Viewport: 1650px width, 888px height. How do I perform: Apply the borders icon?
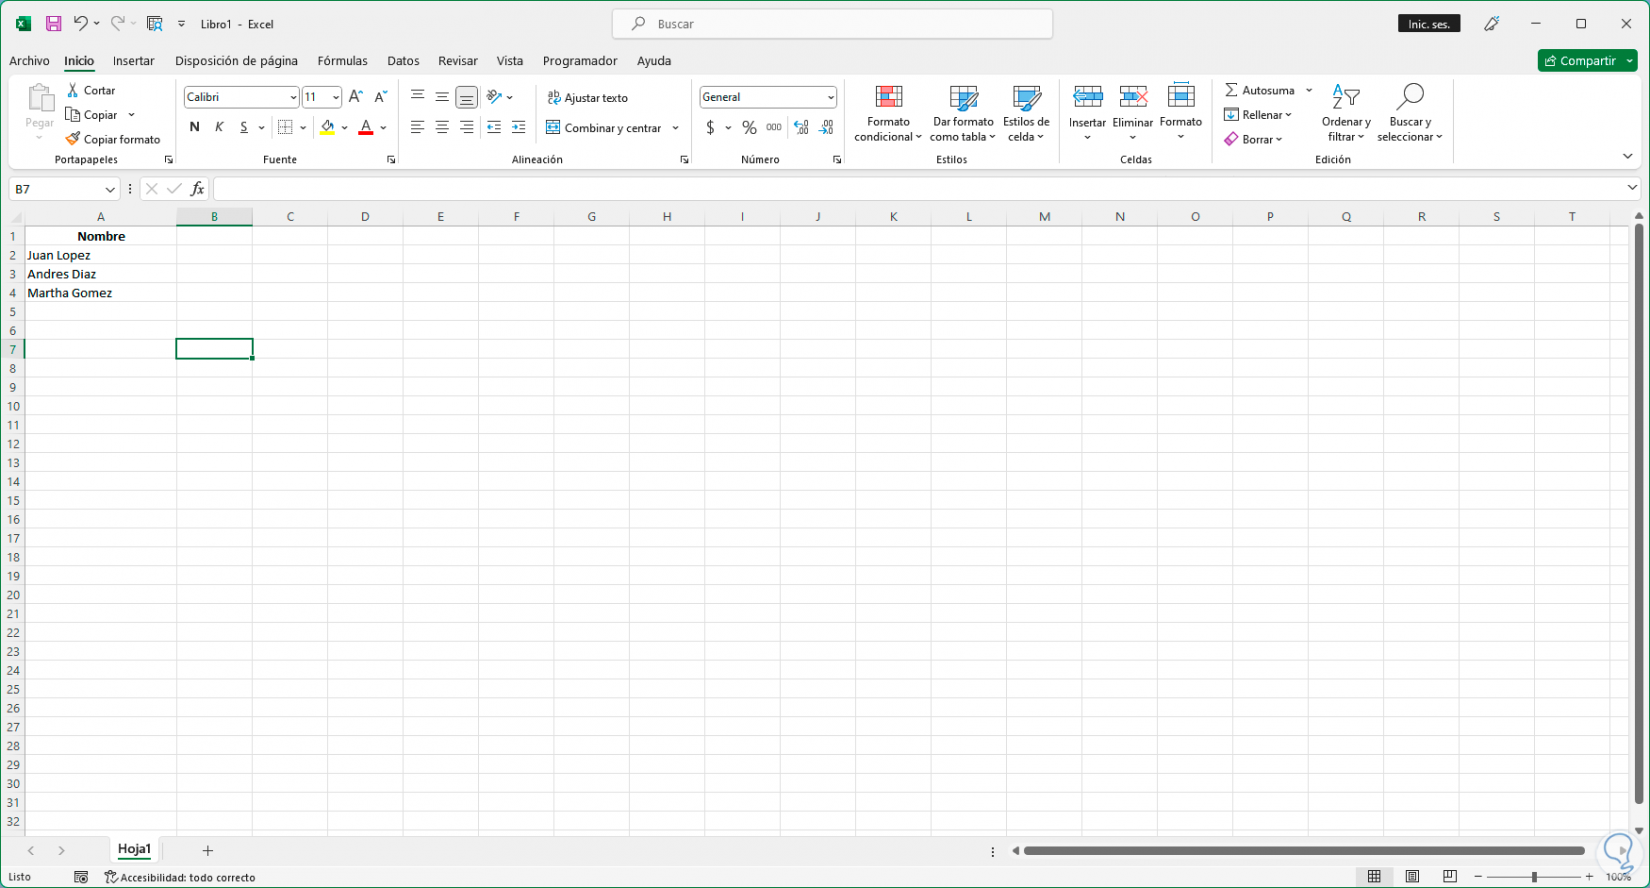pyautogui.click(x=285, y=127)
